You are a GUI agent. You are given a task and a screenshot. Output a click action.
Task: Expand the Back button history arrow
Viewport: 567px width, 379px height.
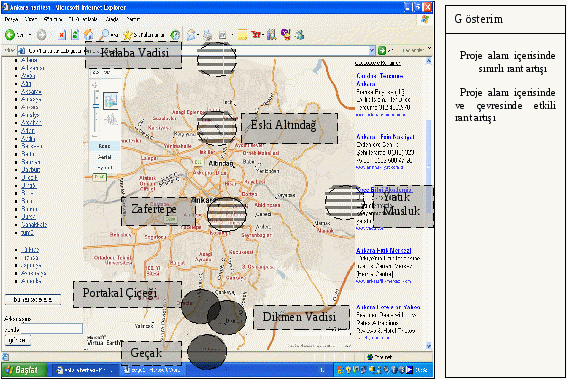click(30, 35)
